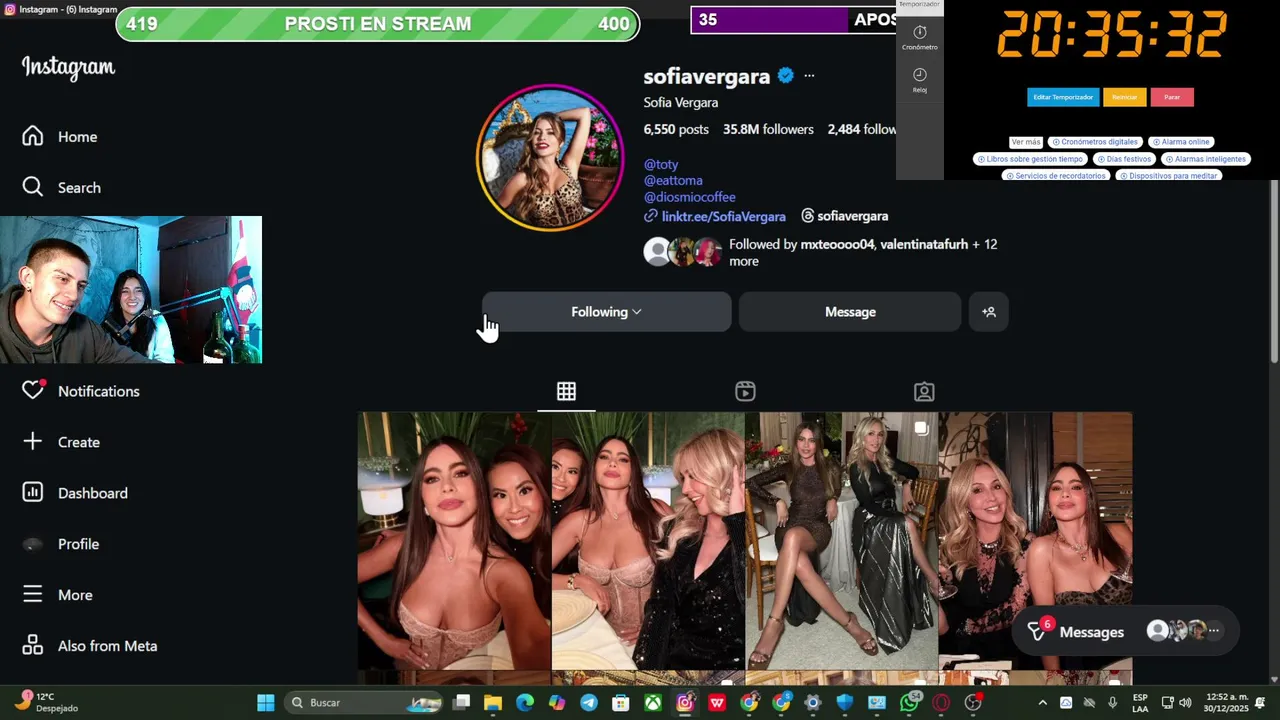Open Xbox app from the taskbar
Screen dimensions: 1280x720
653,703
